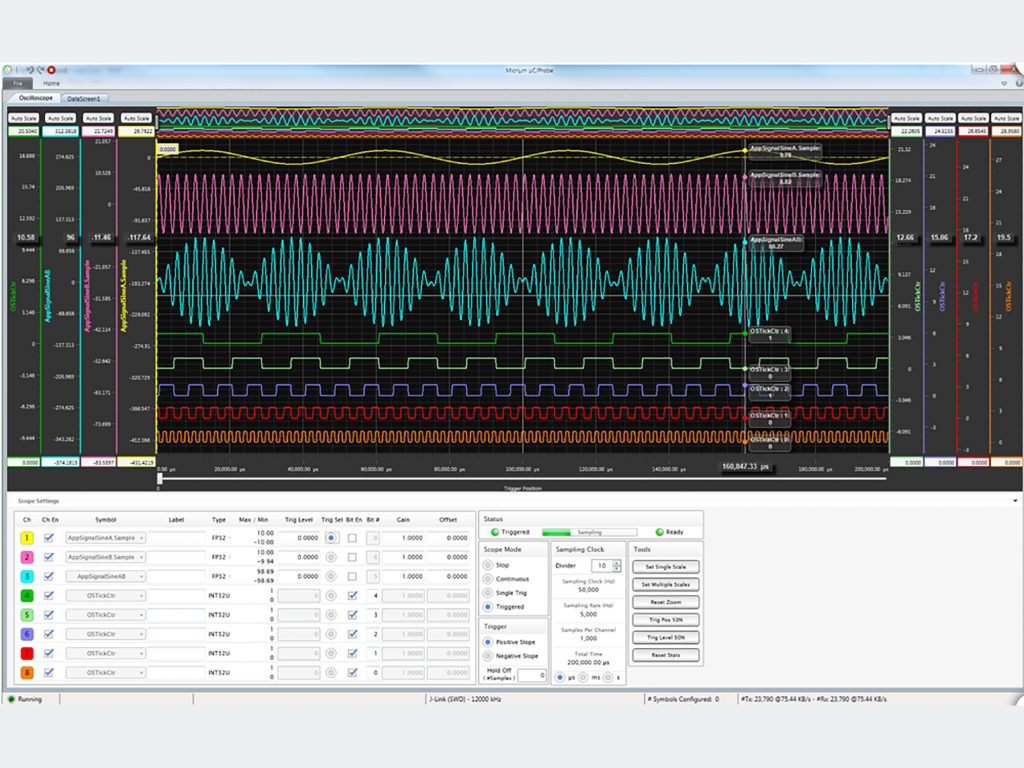1024x768 pixels.
Task: Click the yellow channel 1 color swatch
Action: pos(27,538)
